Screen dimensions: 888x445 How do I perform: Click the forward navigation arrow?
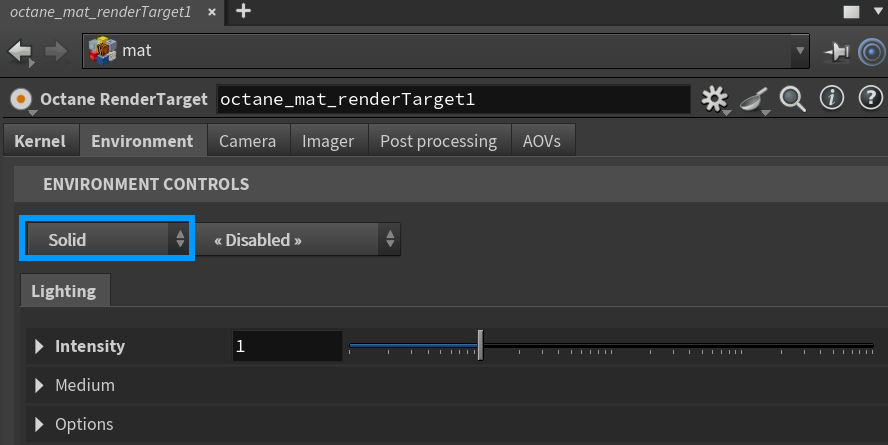pyautogui.click(x=56, y=50)
